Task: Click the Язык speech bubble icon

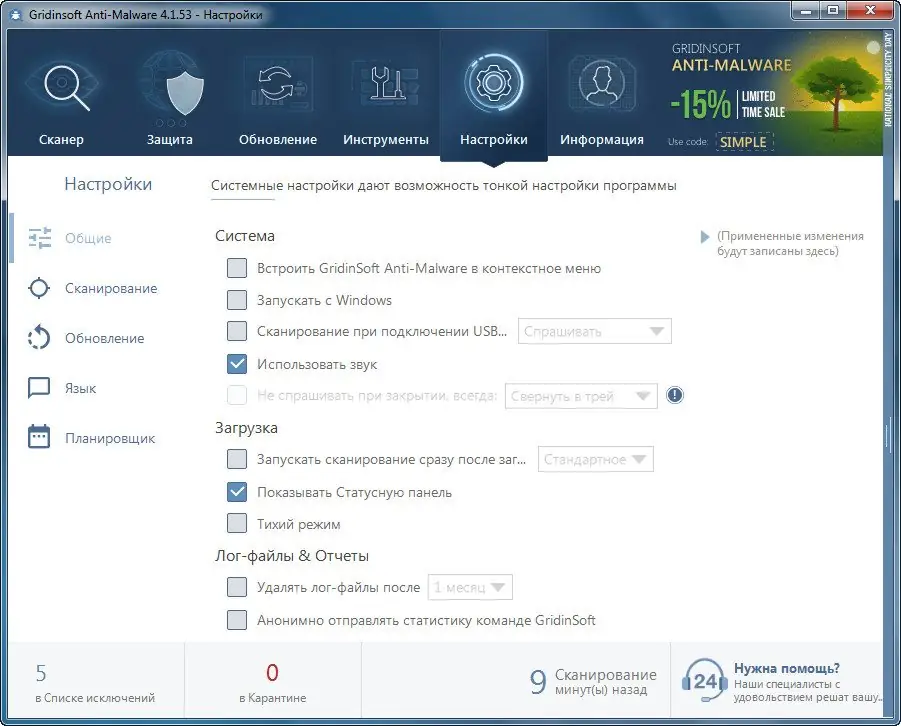Action: pos(39,387)
